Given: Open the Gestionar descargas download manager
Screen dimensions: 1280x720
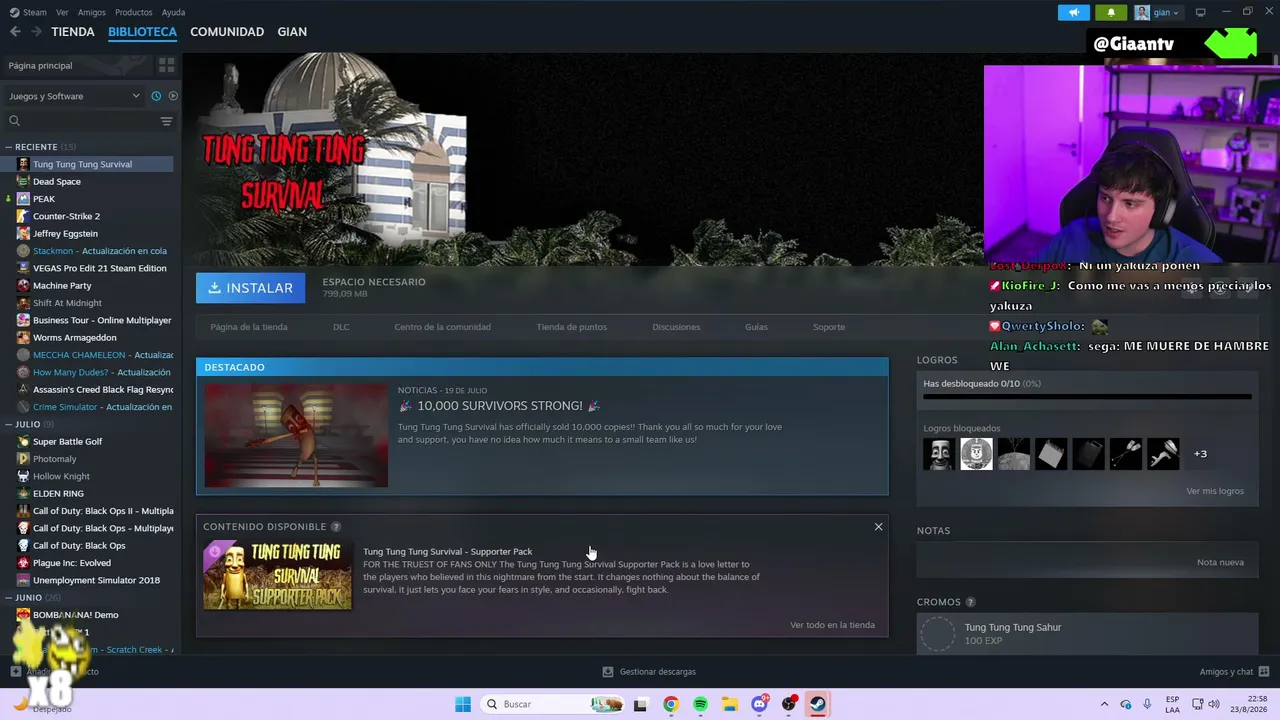Looking at the screenshot, I should click(x=649, y=672).
